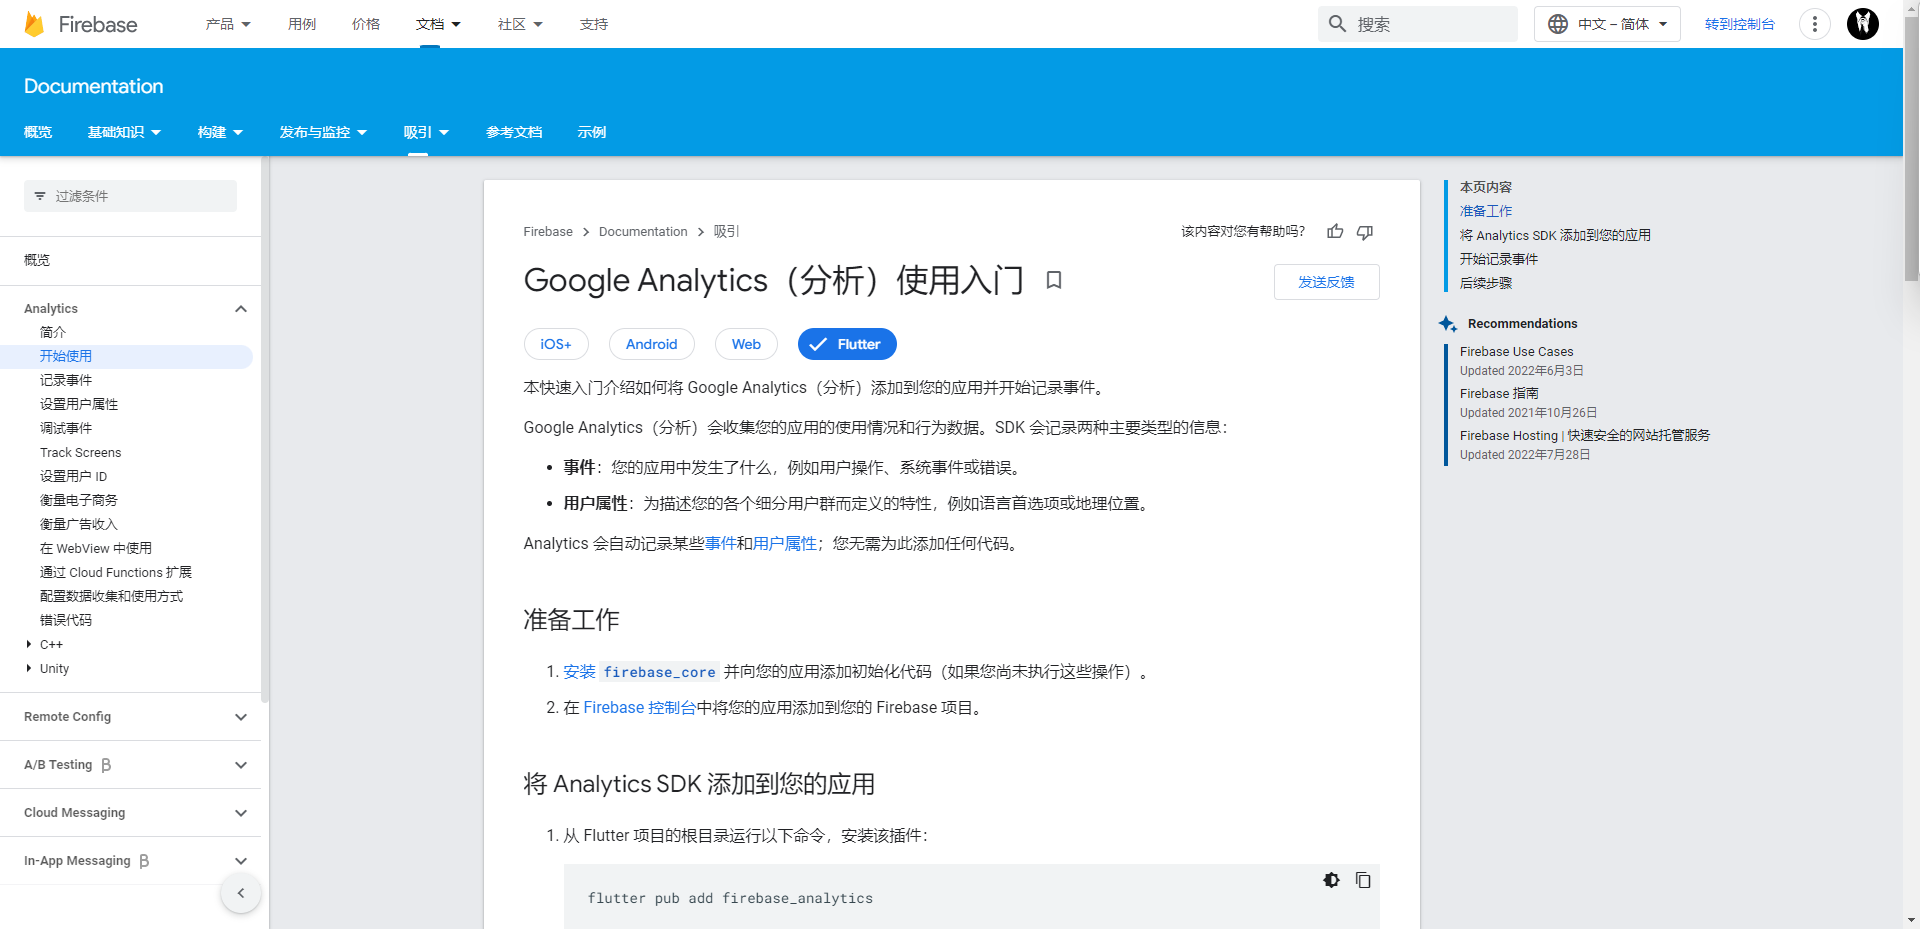Open the 衡量电子商务 sidebar item
Image resolution: width=1920 pixels, height=929 pixels.
point(79,501)
